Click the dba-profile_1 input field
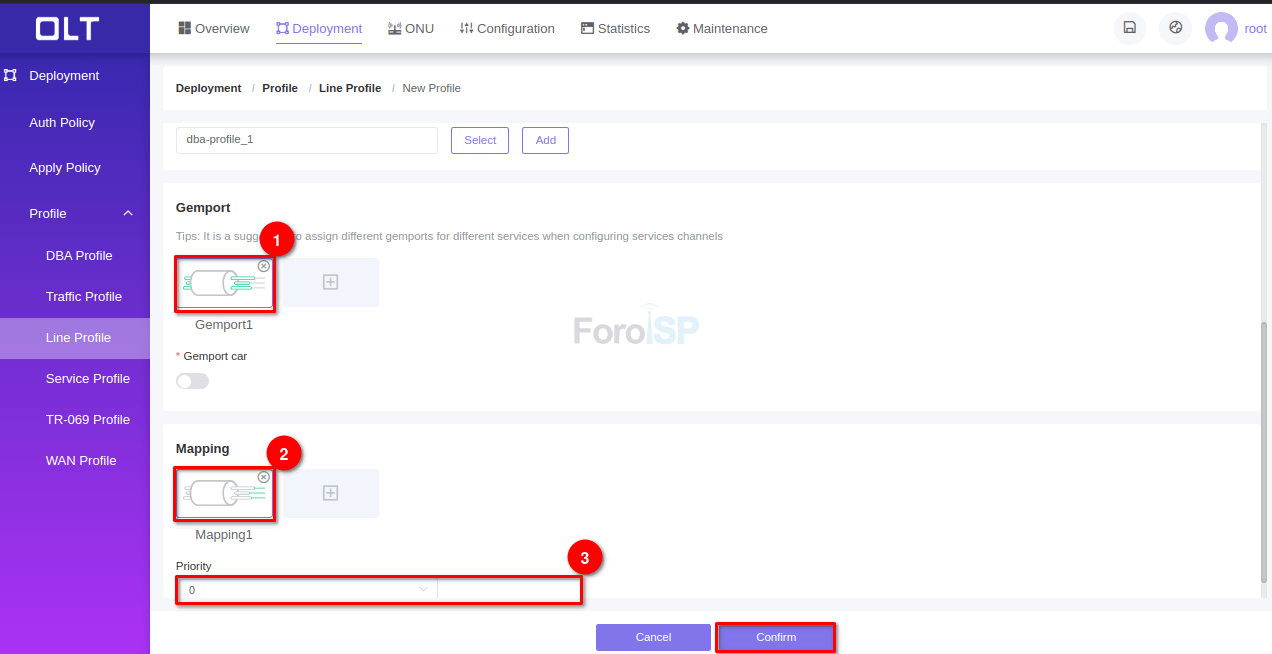The height and width of the screenshot is (654, 1272). 306,140
